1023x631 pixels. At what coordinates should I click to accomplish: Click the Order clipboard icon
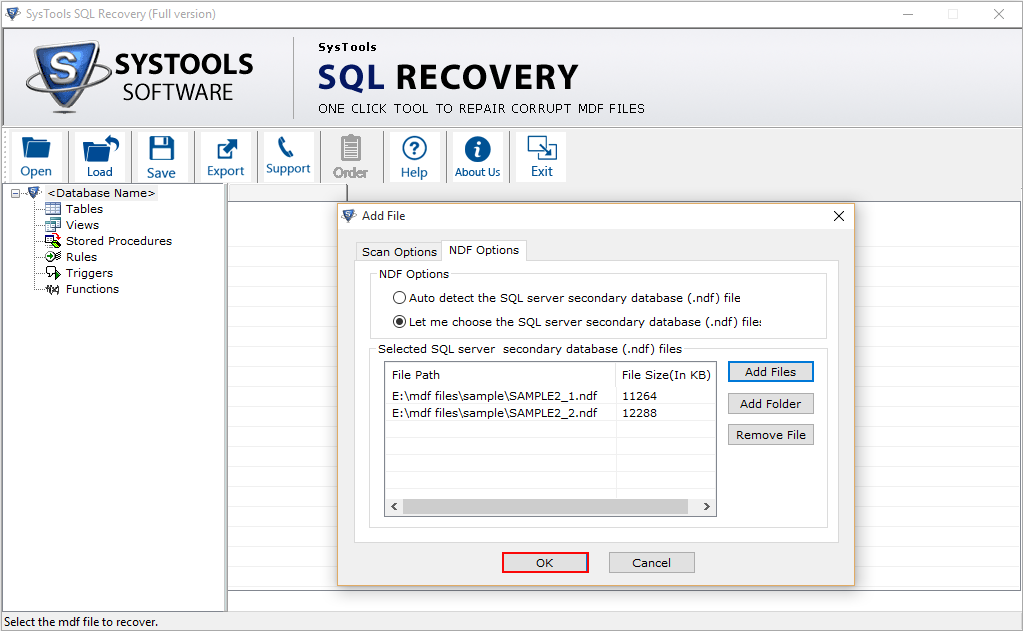350,148
